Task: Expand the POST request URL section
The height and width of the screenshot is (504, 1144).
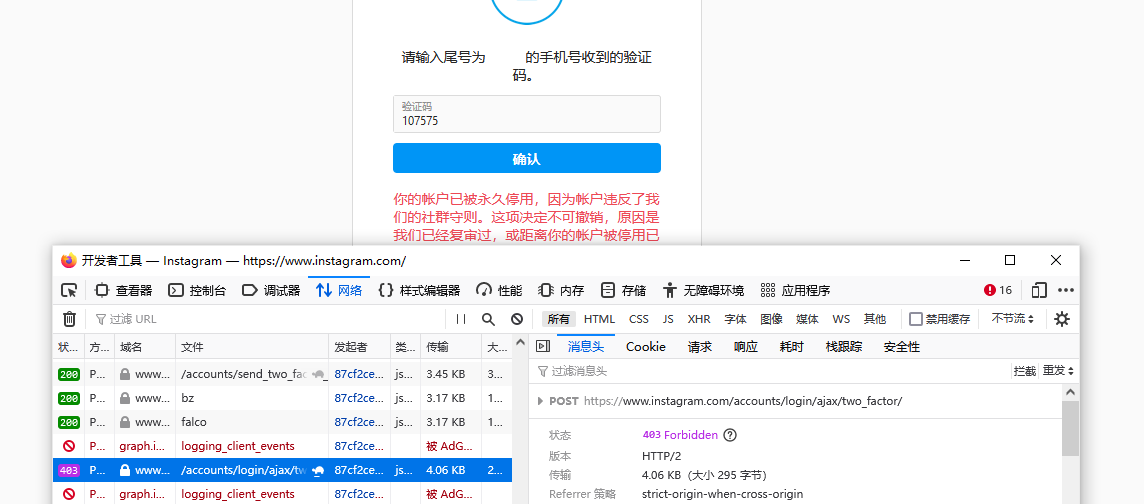Action: pyautogui.click(x=541, y=401)
